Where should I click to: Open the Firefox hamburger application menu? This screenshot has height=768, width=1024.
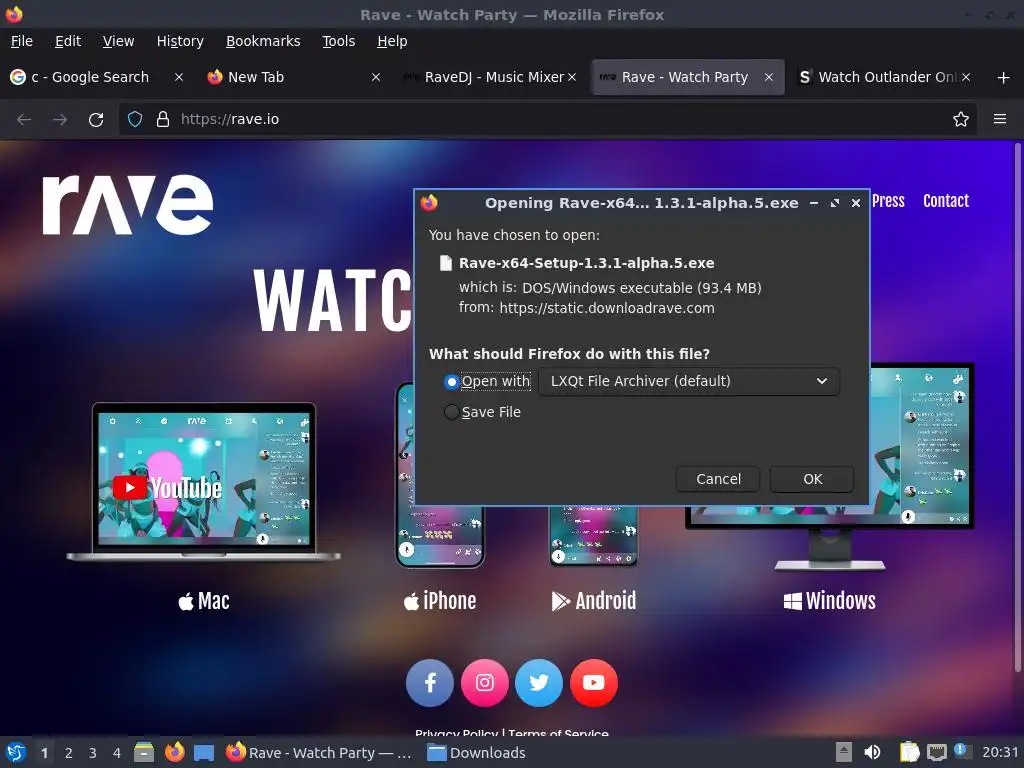[1000, 120]
